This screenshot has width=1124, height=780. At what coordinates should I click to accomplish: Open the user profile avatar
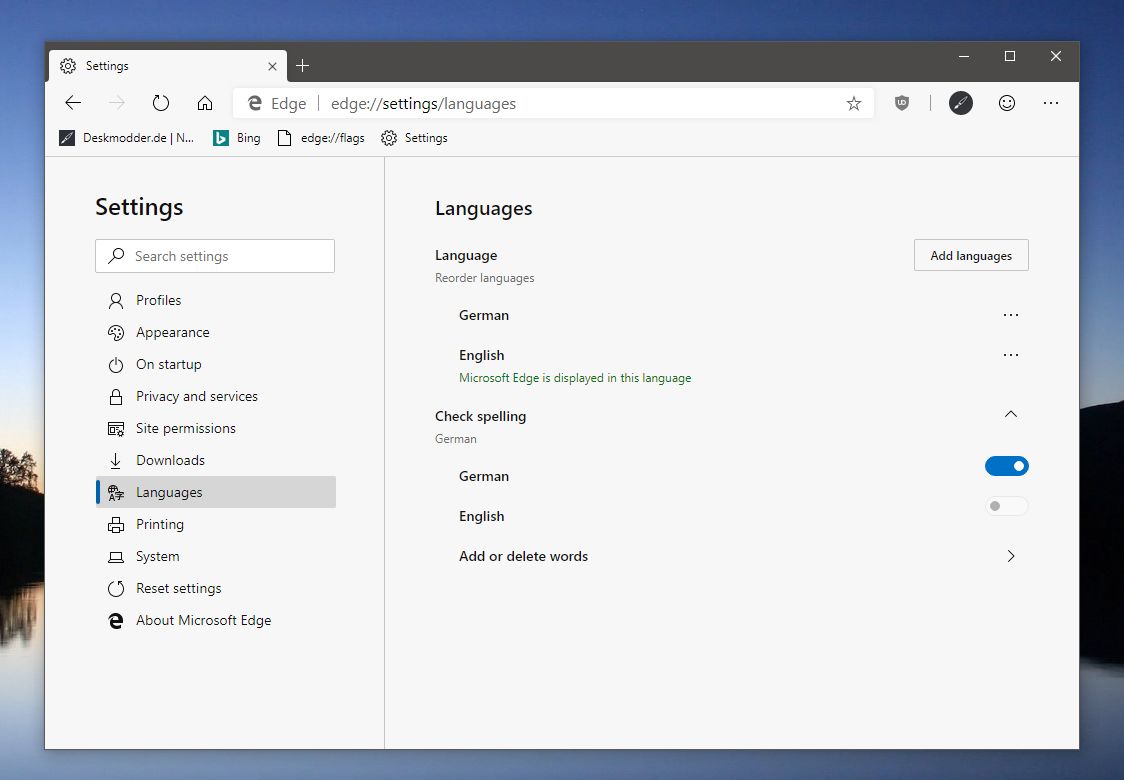coord(961,103)
